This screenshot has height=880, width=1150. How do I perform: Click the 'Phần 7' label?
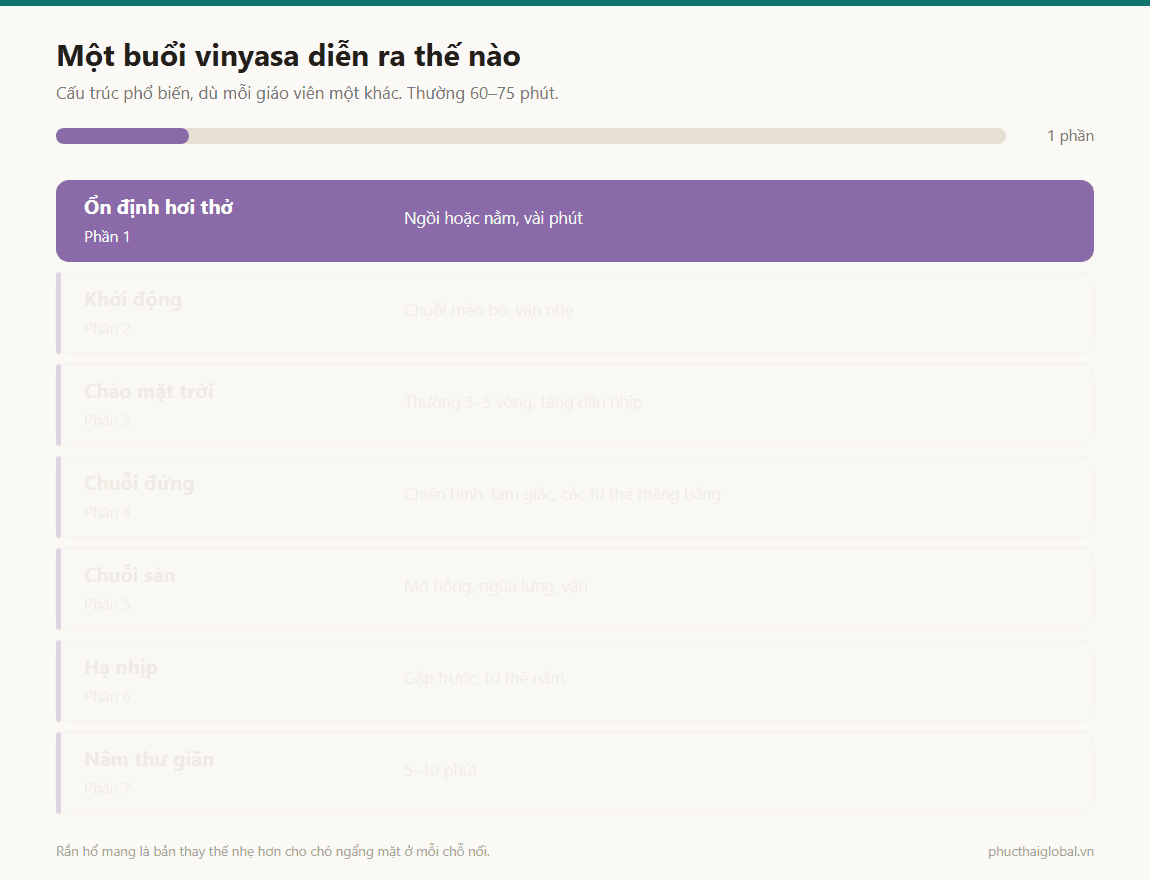107,789
